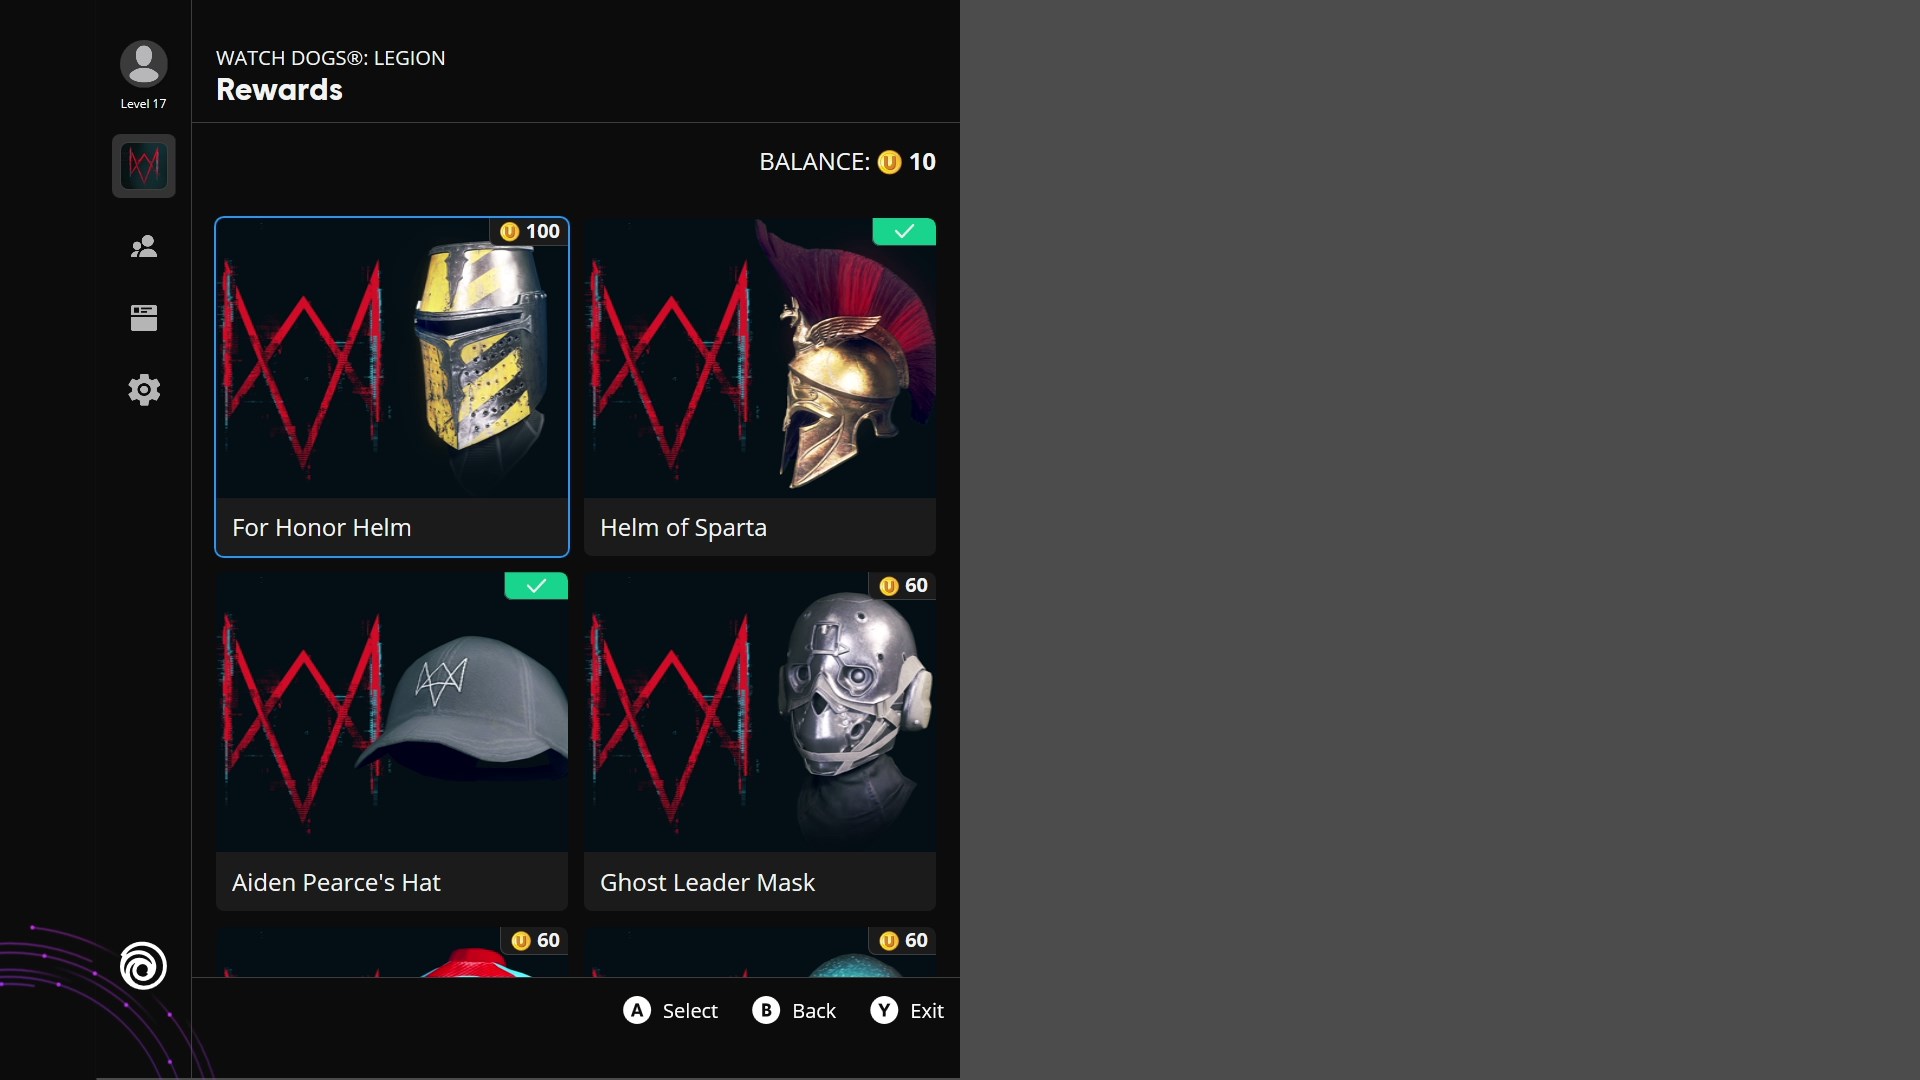Screen dimensions: 1920x1080
Task: Open the Ghost Leader Mask reward
Action: point(760,741)
